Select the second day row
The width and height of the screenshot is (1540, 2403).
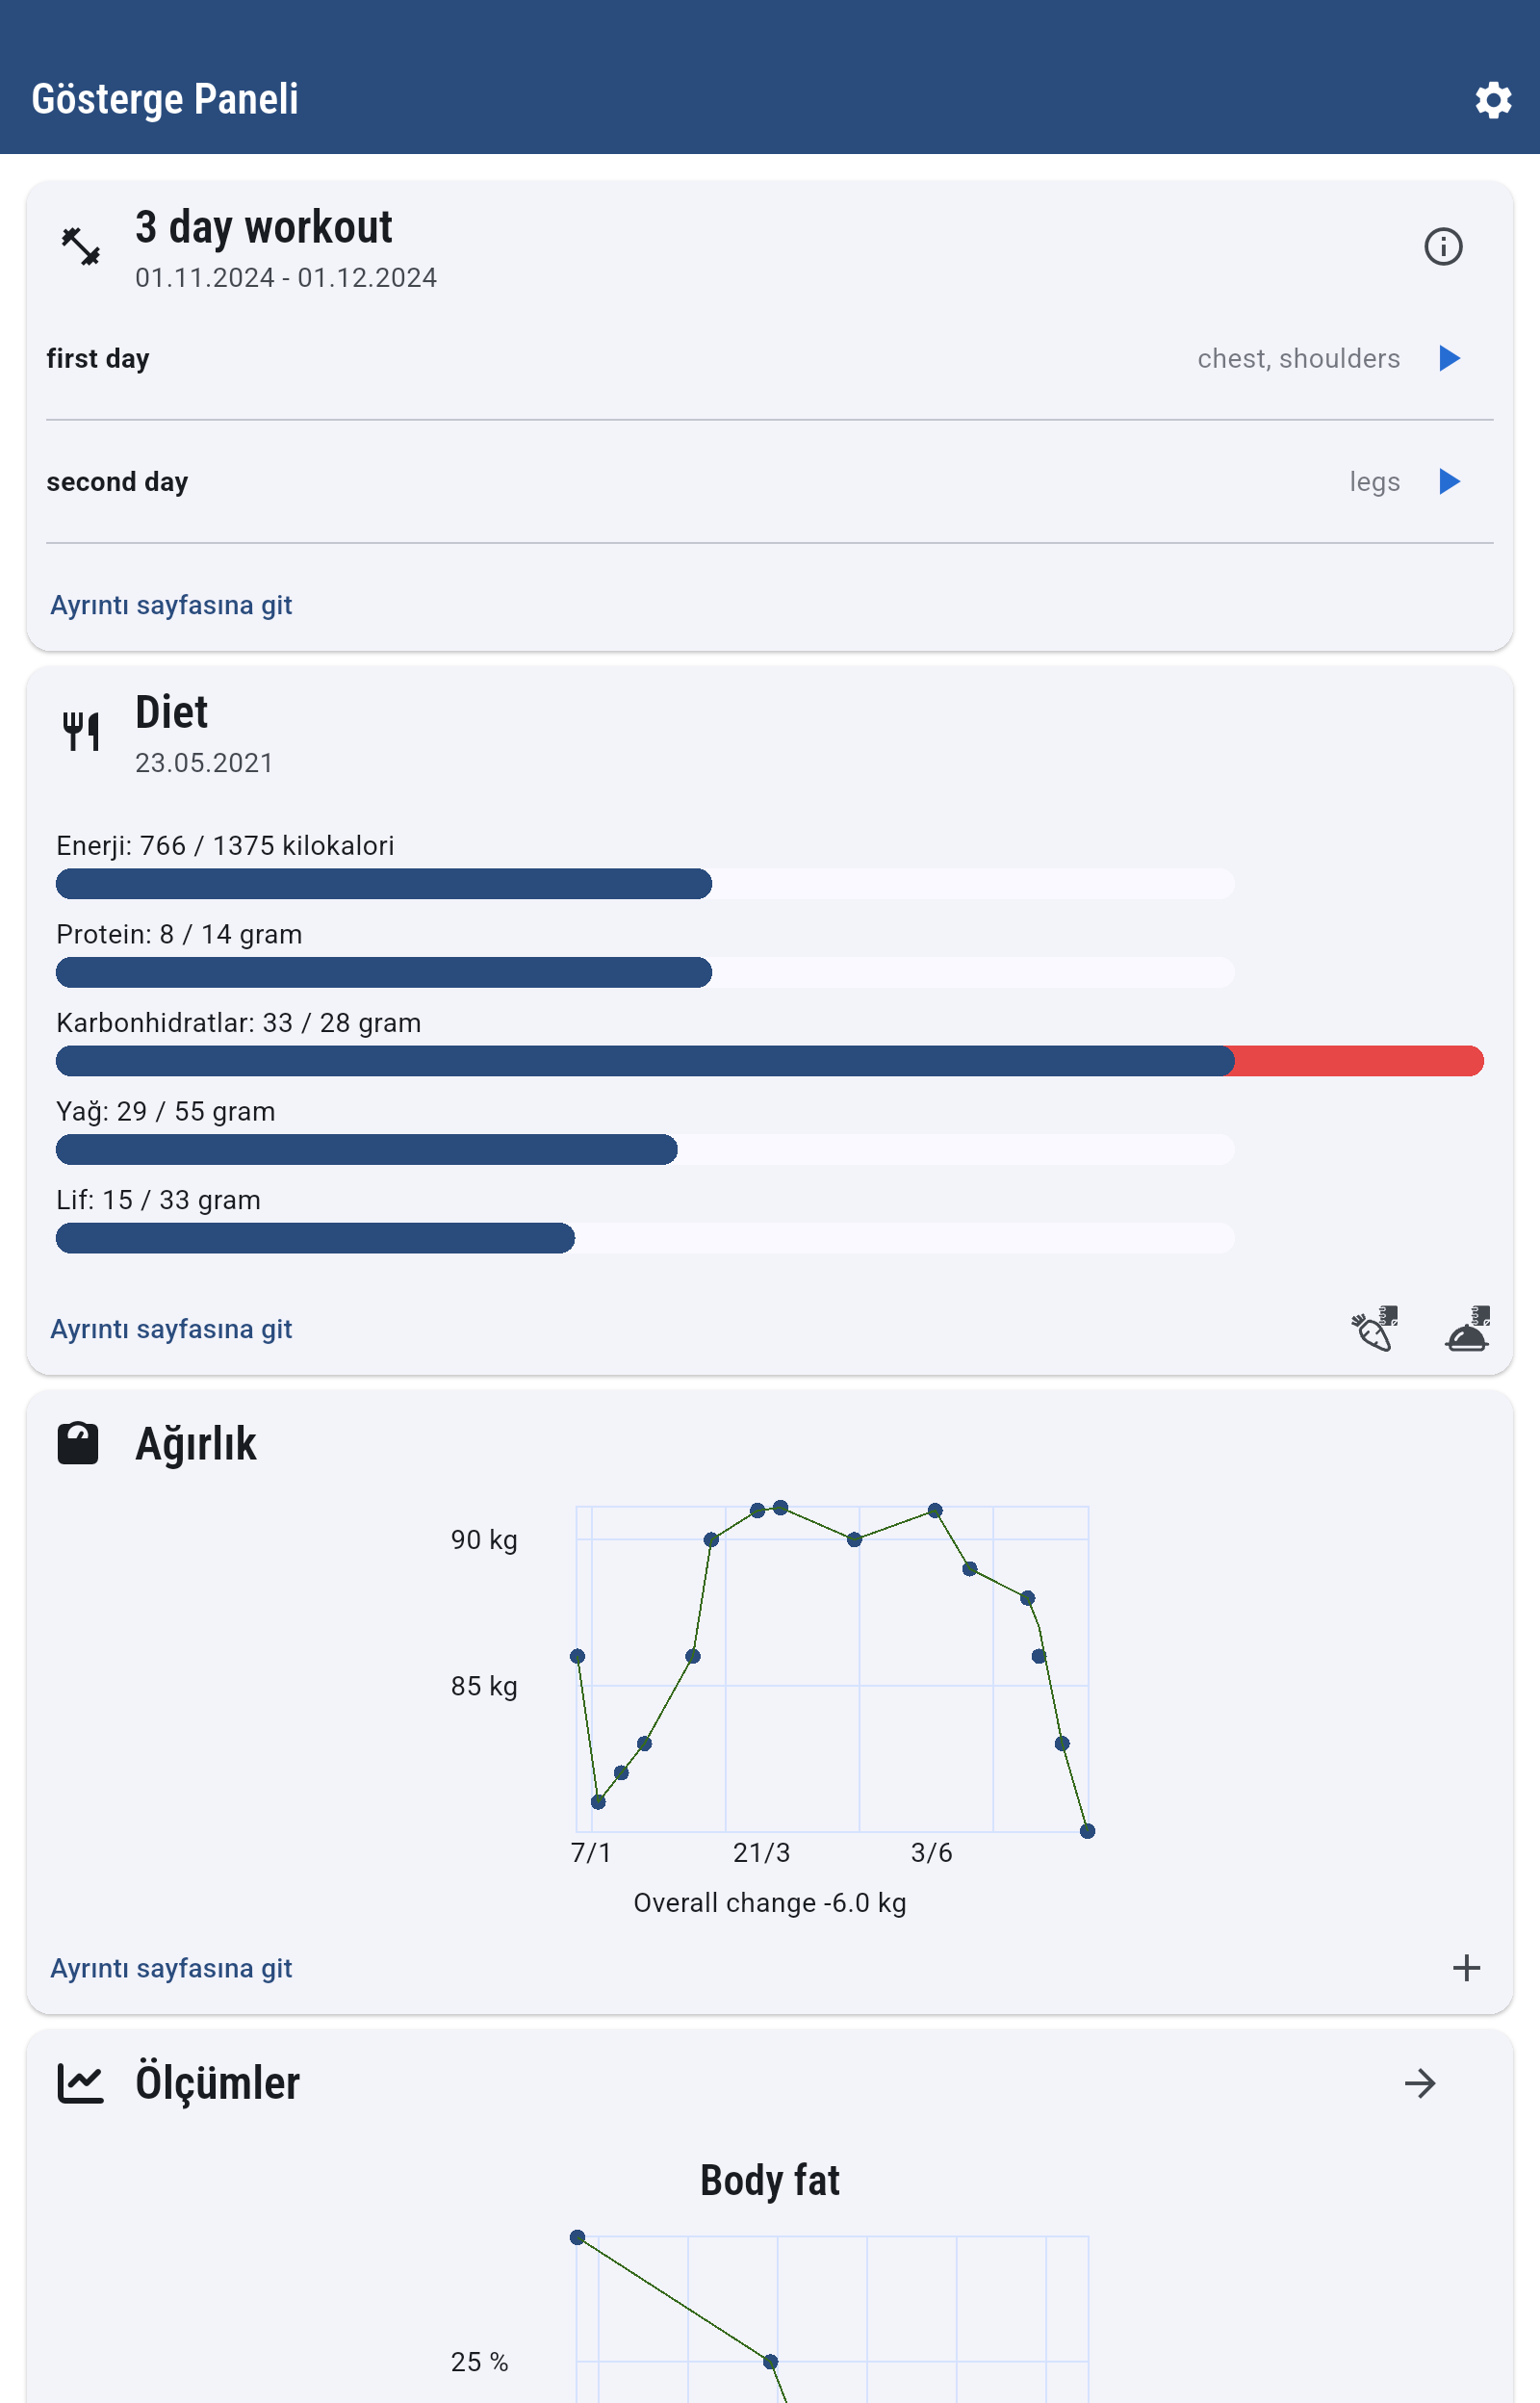[x=600, y=482]
